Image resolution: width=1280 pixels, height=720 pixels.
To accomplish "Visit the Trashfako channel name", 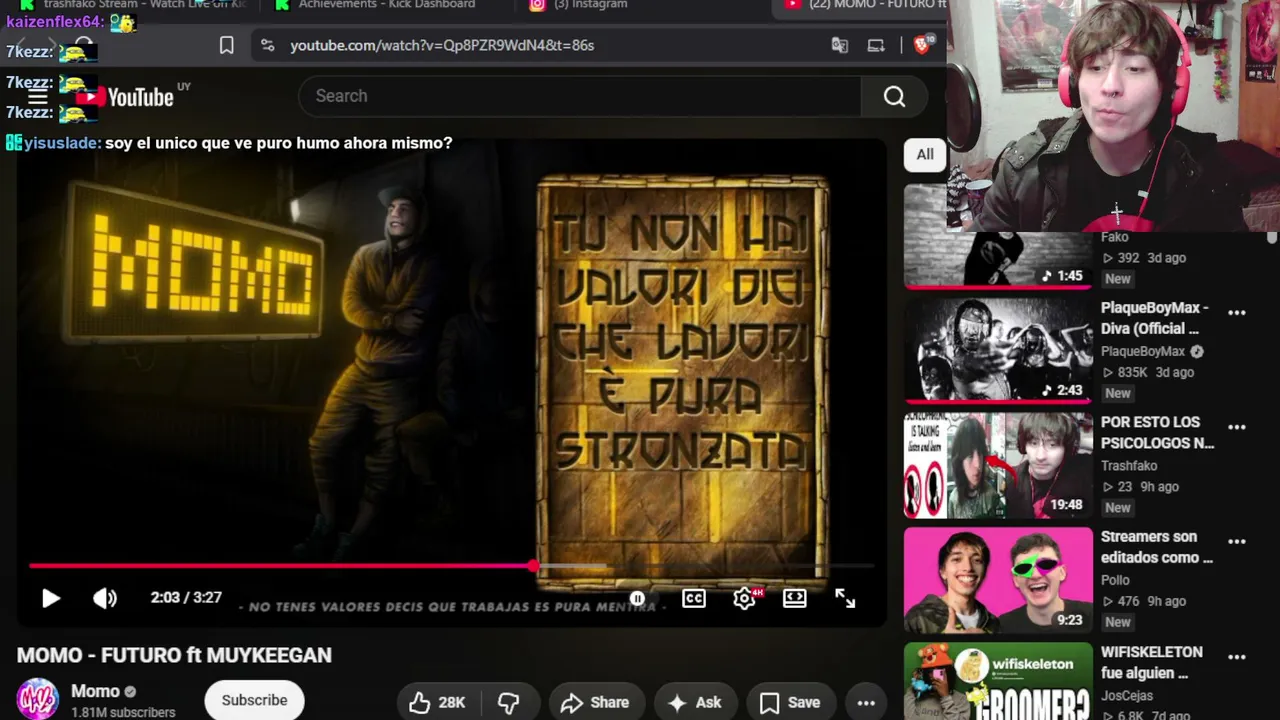I will (1129, 466).
